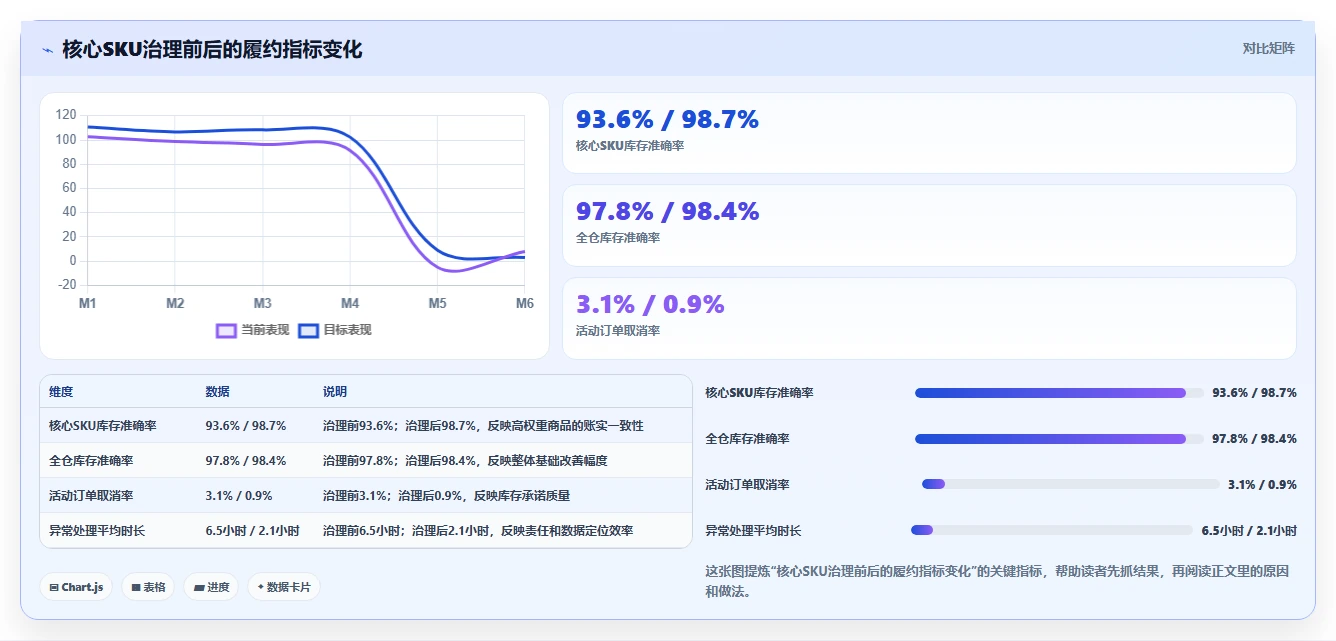Viewport: 1336px width, 641px height.
Task: Select the 数据卡片 tag chip
Action: coord(284,587)
